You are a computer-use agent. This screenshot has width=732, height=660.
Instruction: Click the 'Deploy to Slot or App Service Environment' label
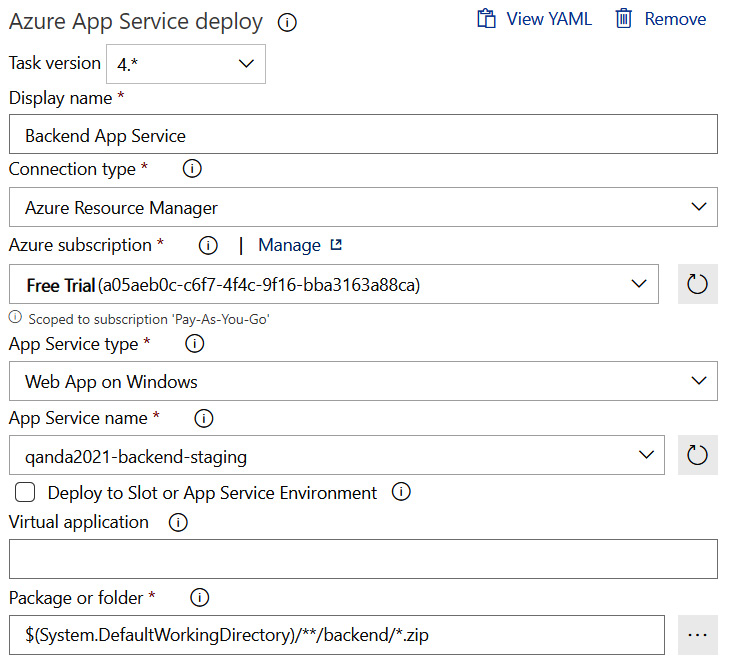pos(212,493)
